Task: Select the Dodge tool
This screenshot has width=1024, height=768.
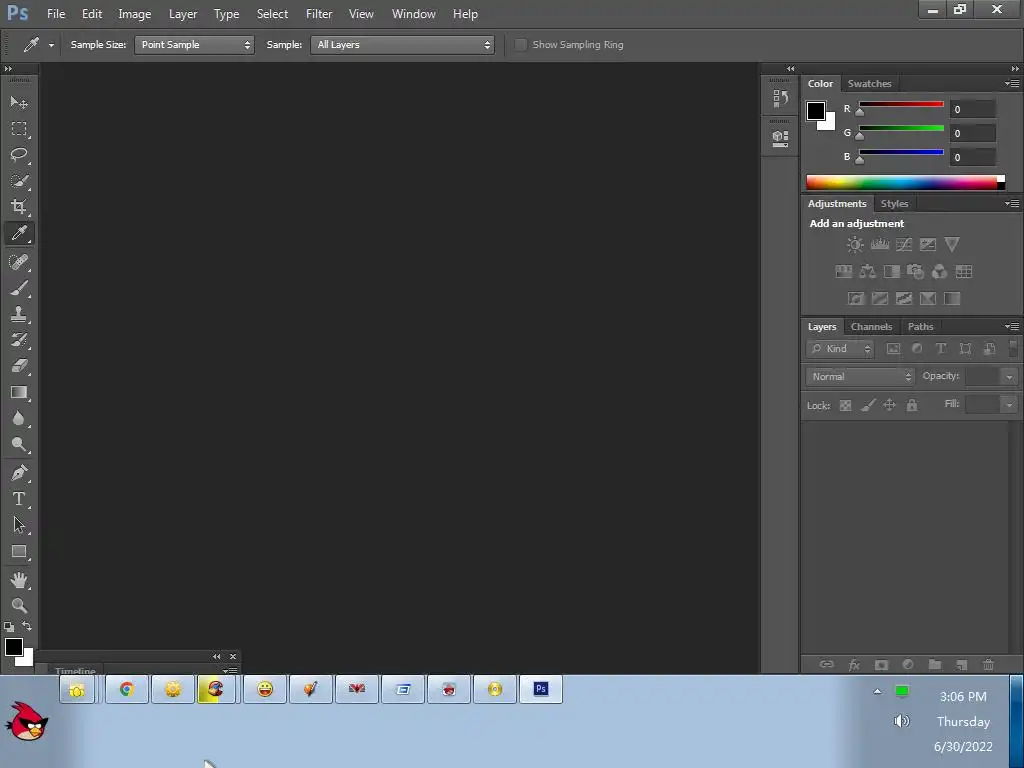Action: click(x=19, y=445)
